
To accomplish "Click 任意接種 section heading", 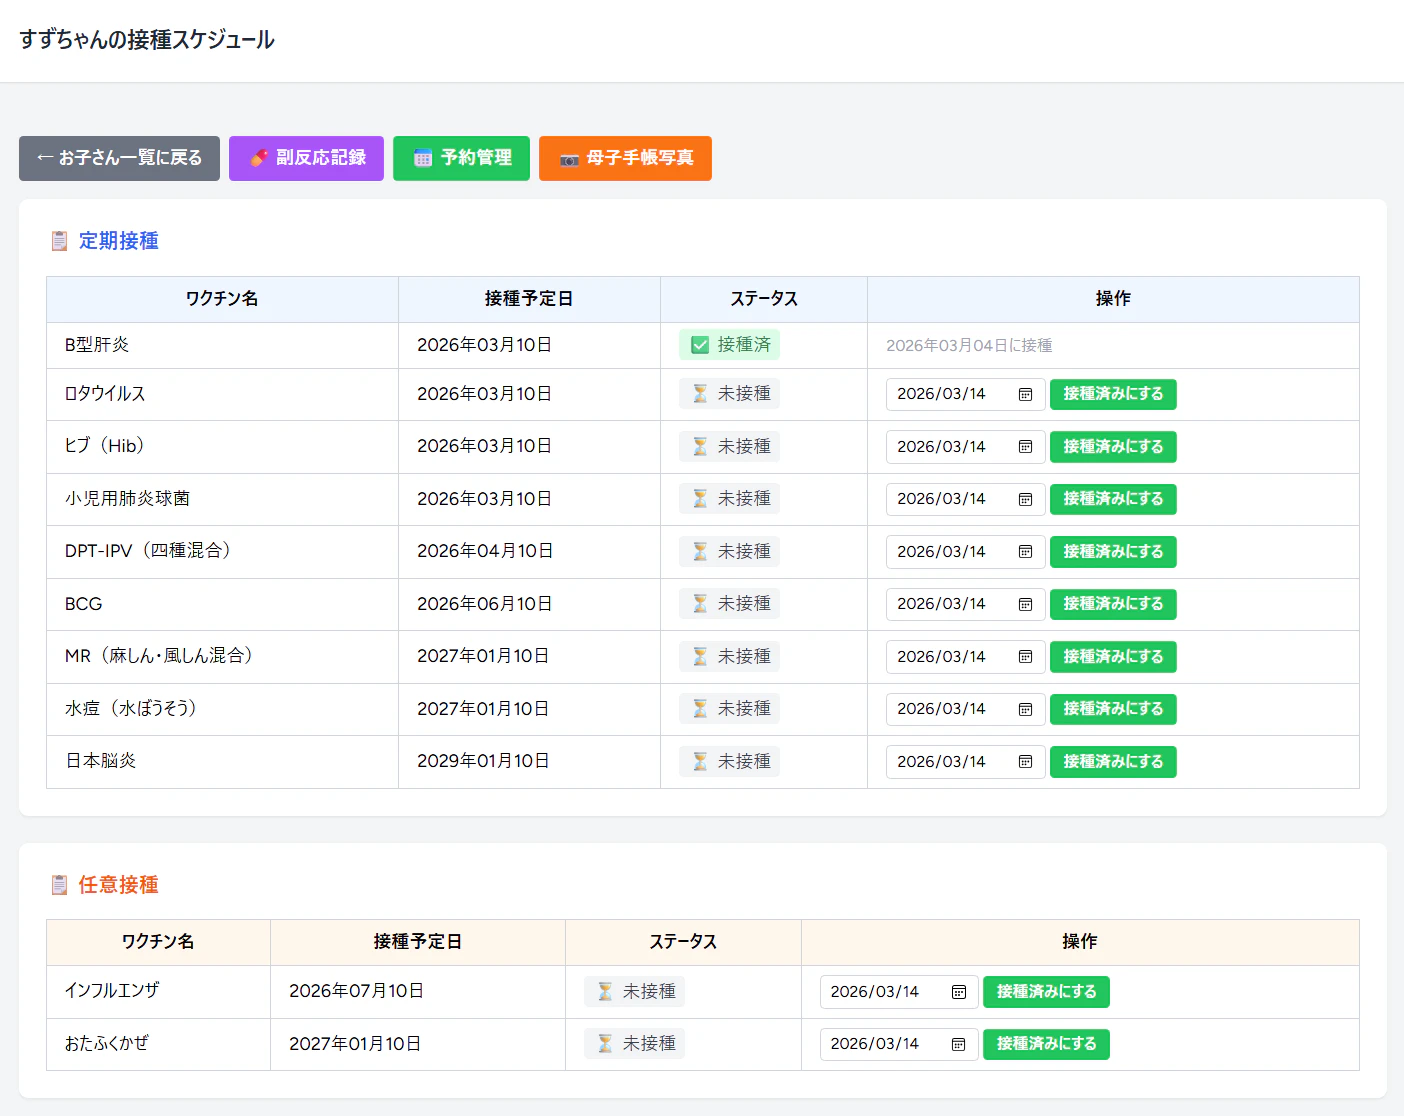I will (119, 885).
